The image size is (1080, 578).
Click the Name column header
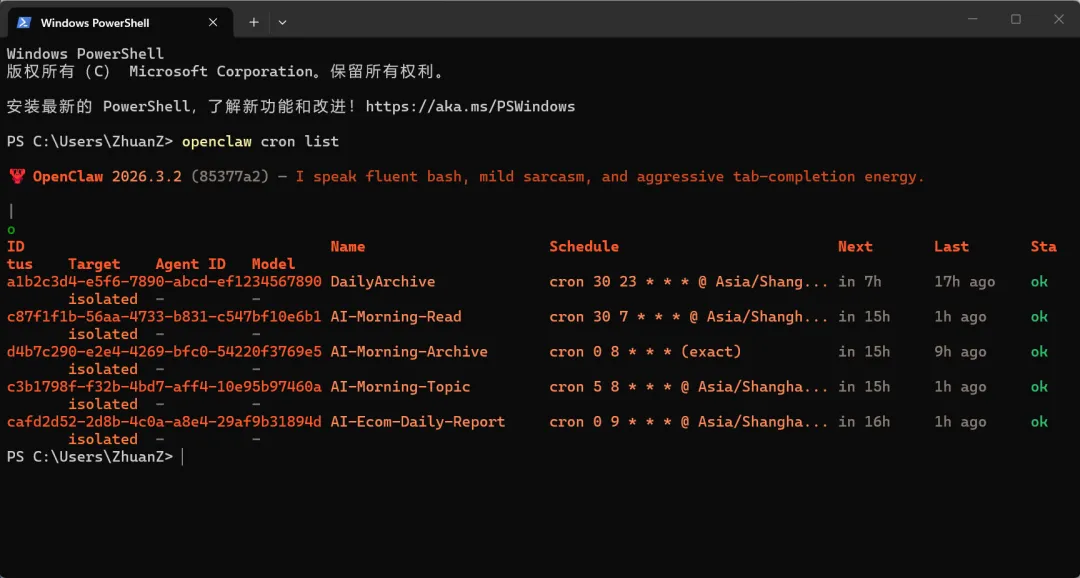[348, 247]
